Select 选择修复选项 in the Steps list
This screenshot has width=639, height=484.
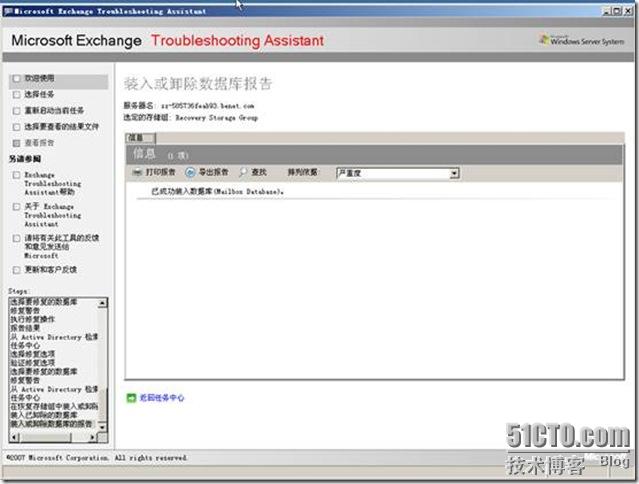(x=33, y=354)
